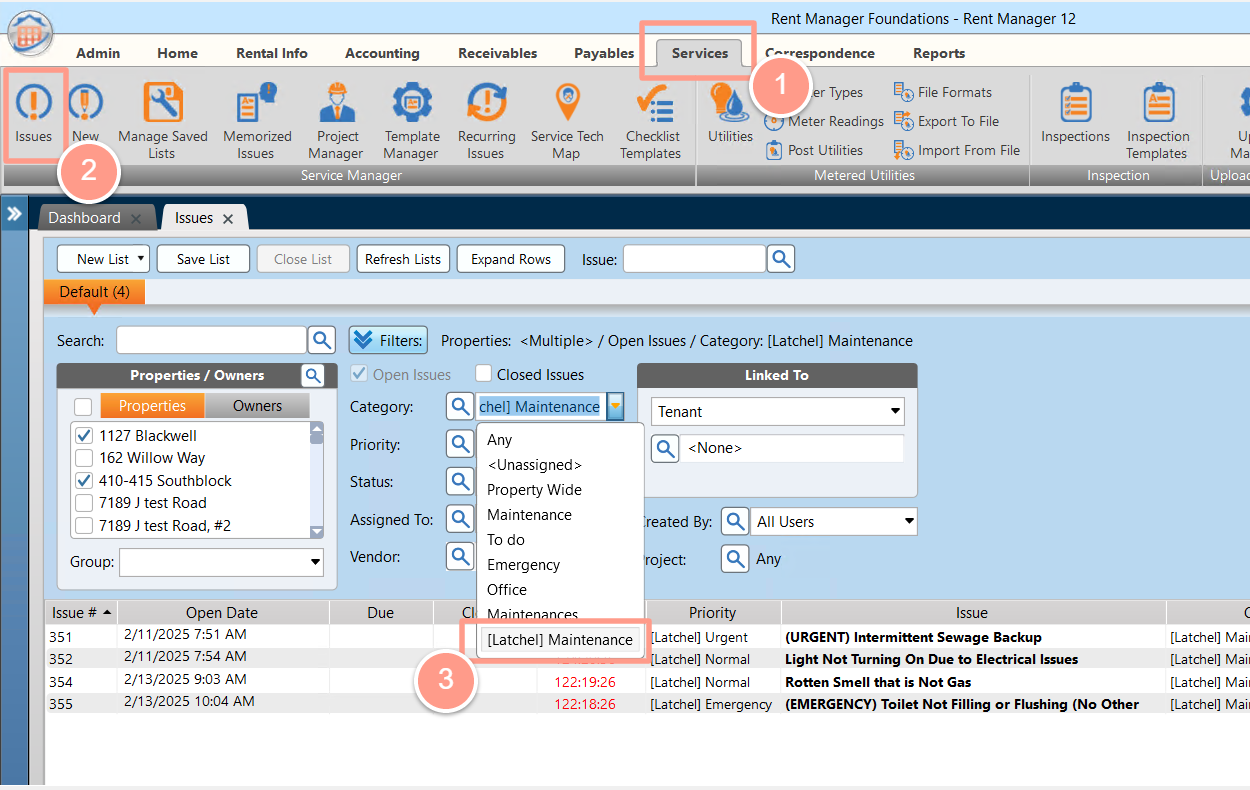Open the Template Manager
Screen dimensions: 1250x790
click(x=411, y=120)
